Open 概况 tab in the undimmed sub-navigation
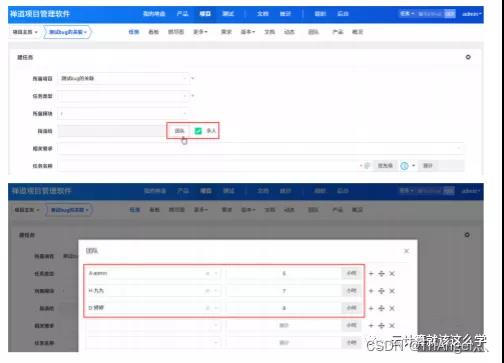The width and height of the screenshot is (504, 363). (357, 32)
